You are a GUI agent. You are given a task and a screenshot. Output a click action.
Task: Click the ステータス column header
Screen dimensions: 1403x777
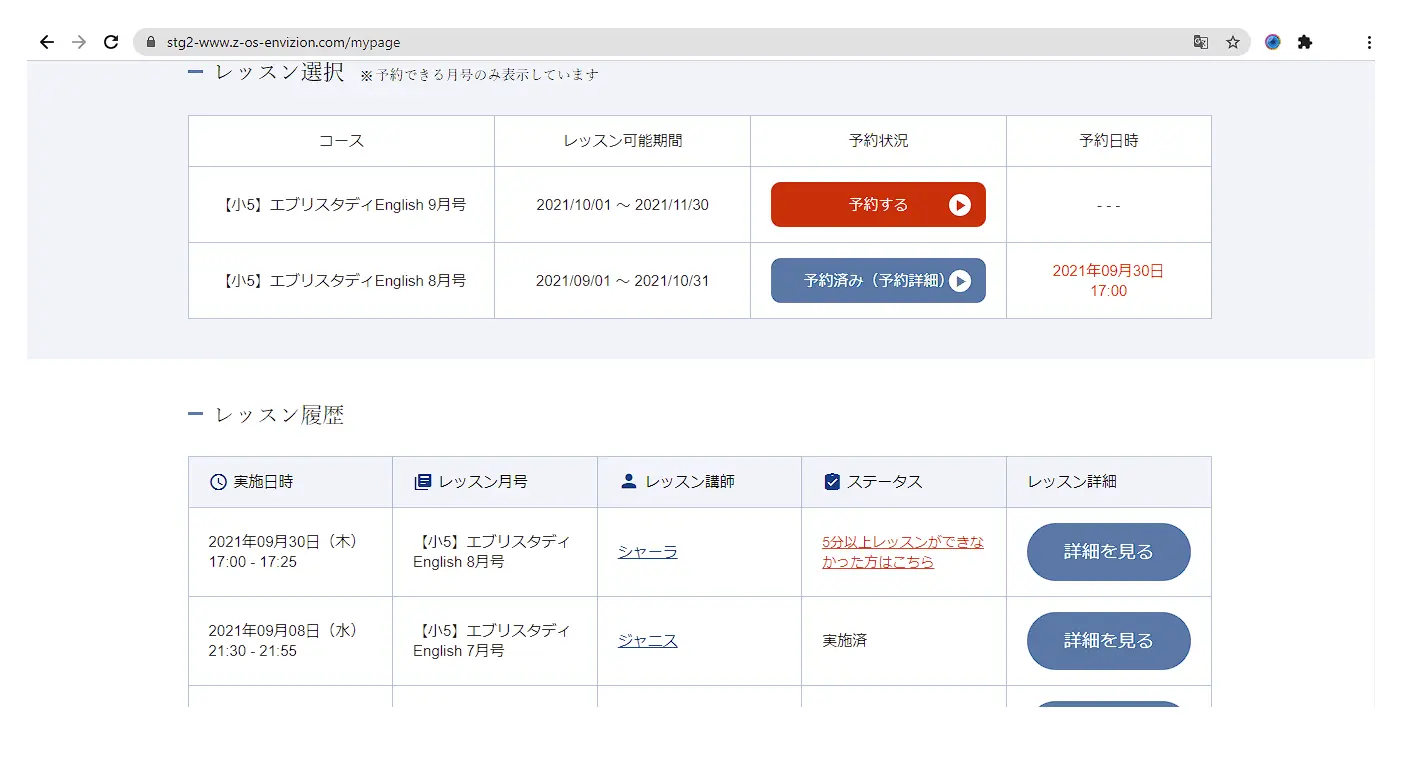pos(884,482)
